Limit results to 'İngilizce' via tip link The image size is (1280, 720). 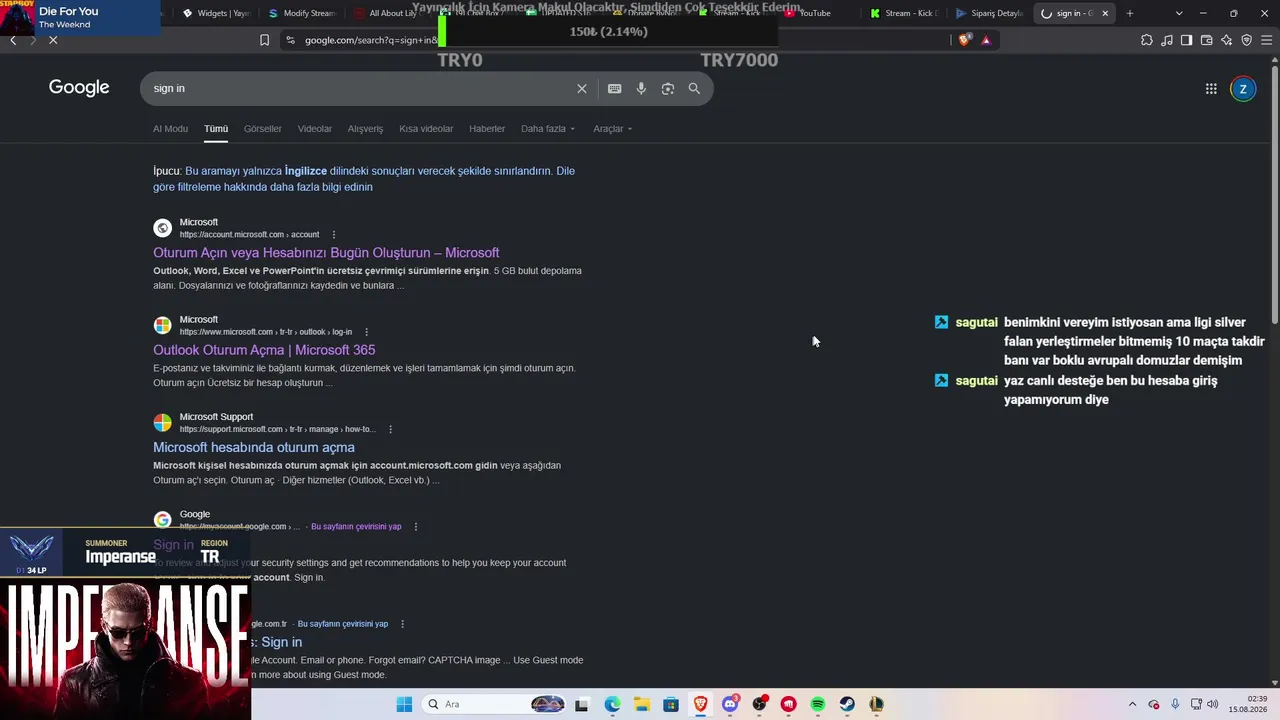306,171
